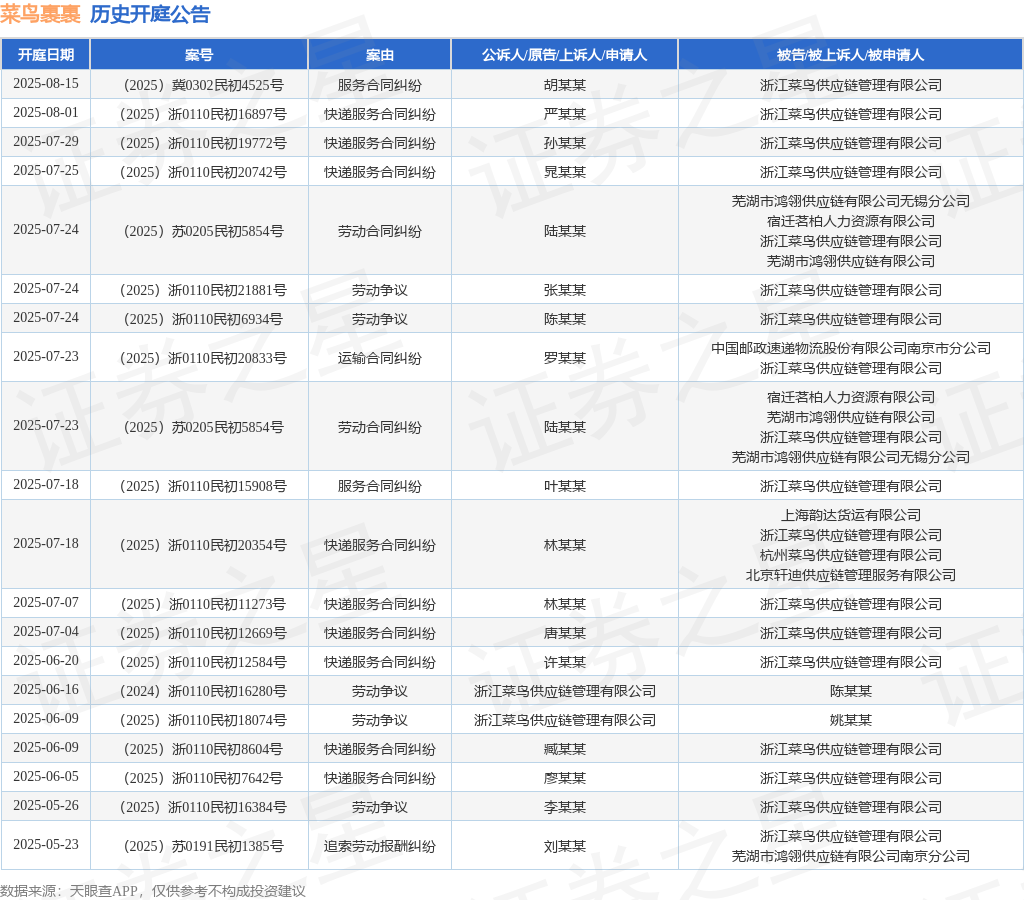The width and height of the screenshot is (1024, 900).
Task: Click the date 2025-06-16
Action: coord(46,690)
